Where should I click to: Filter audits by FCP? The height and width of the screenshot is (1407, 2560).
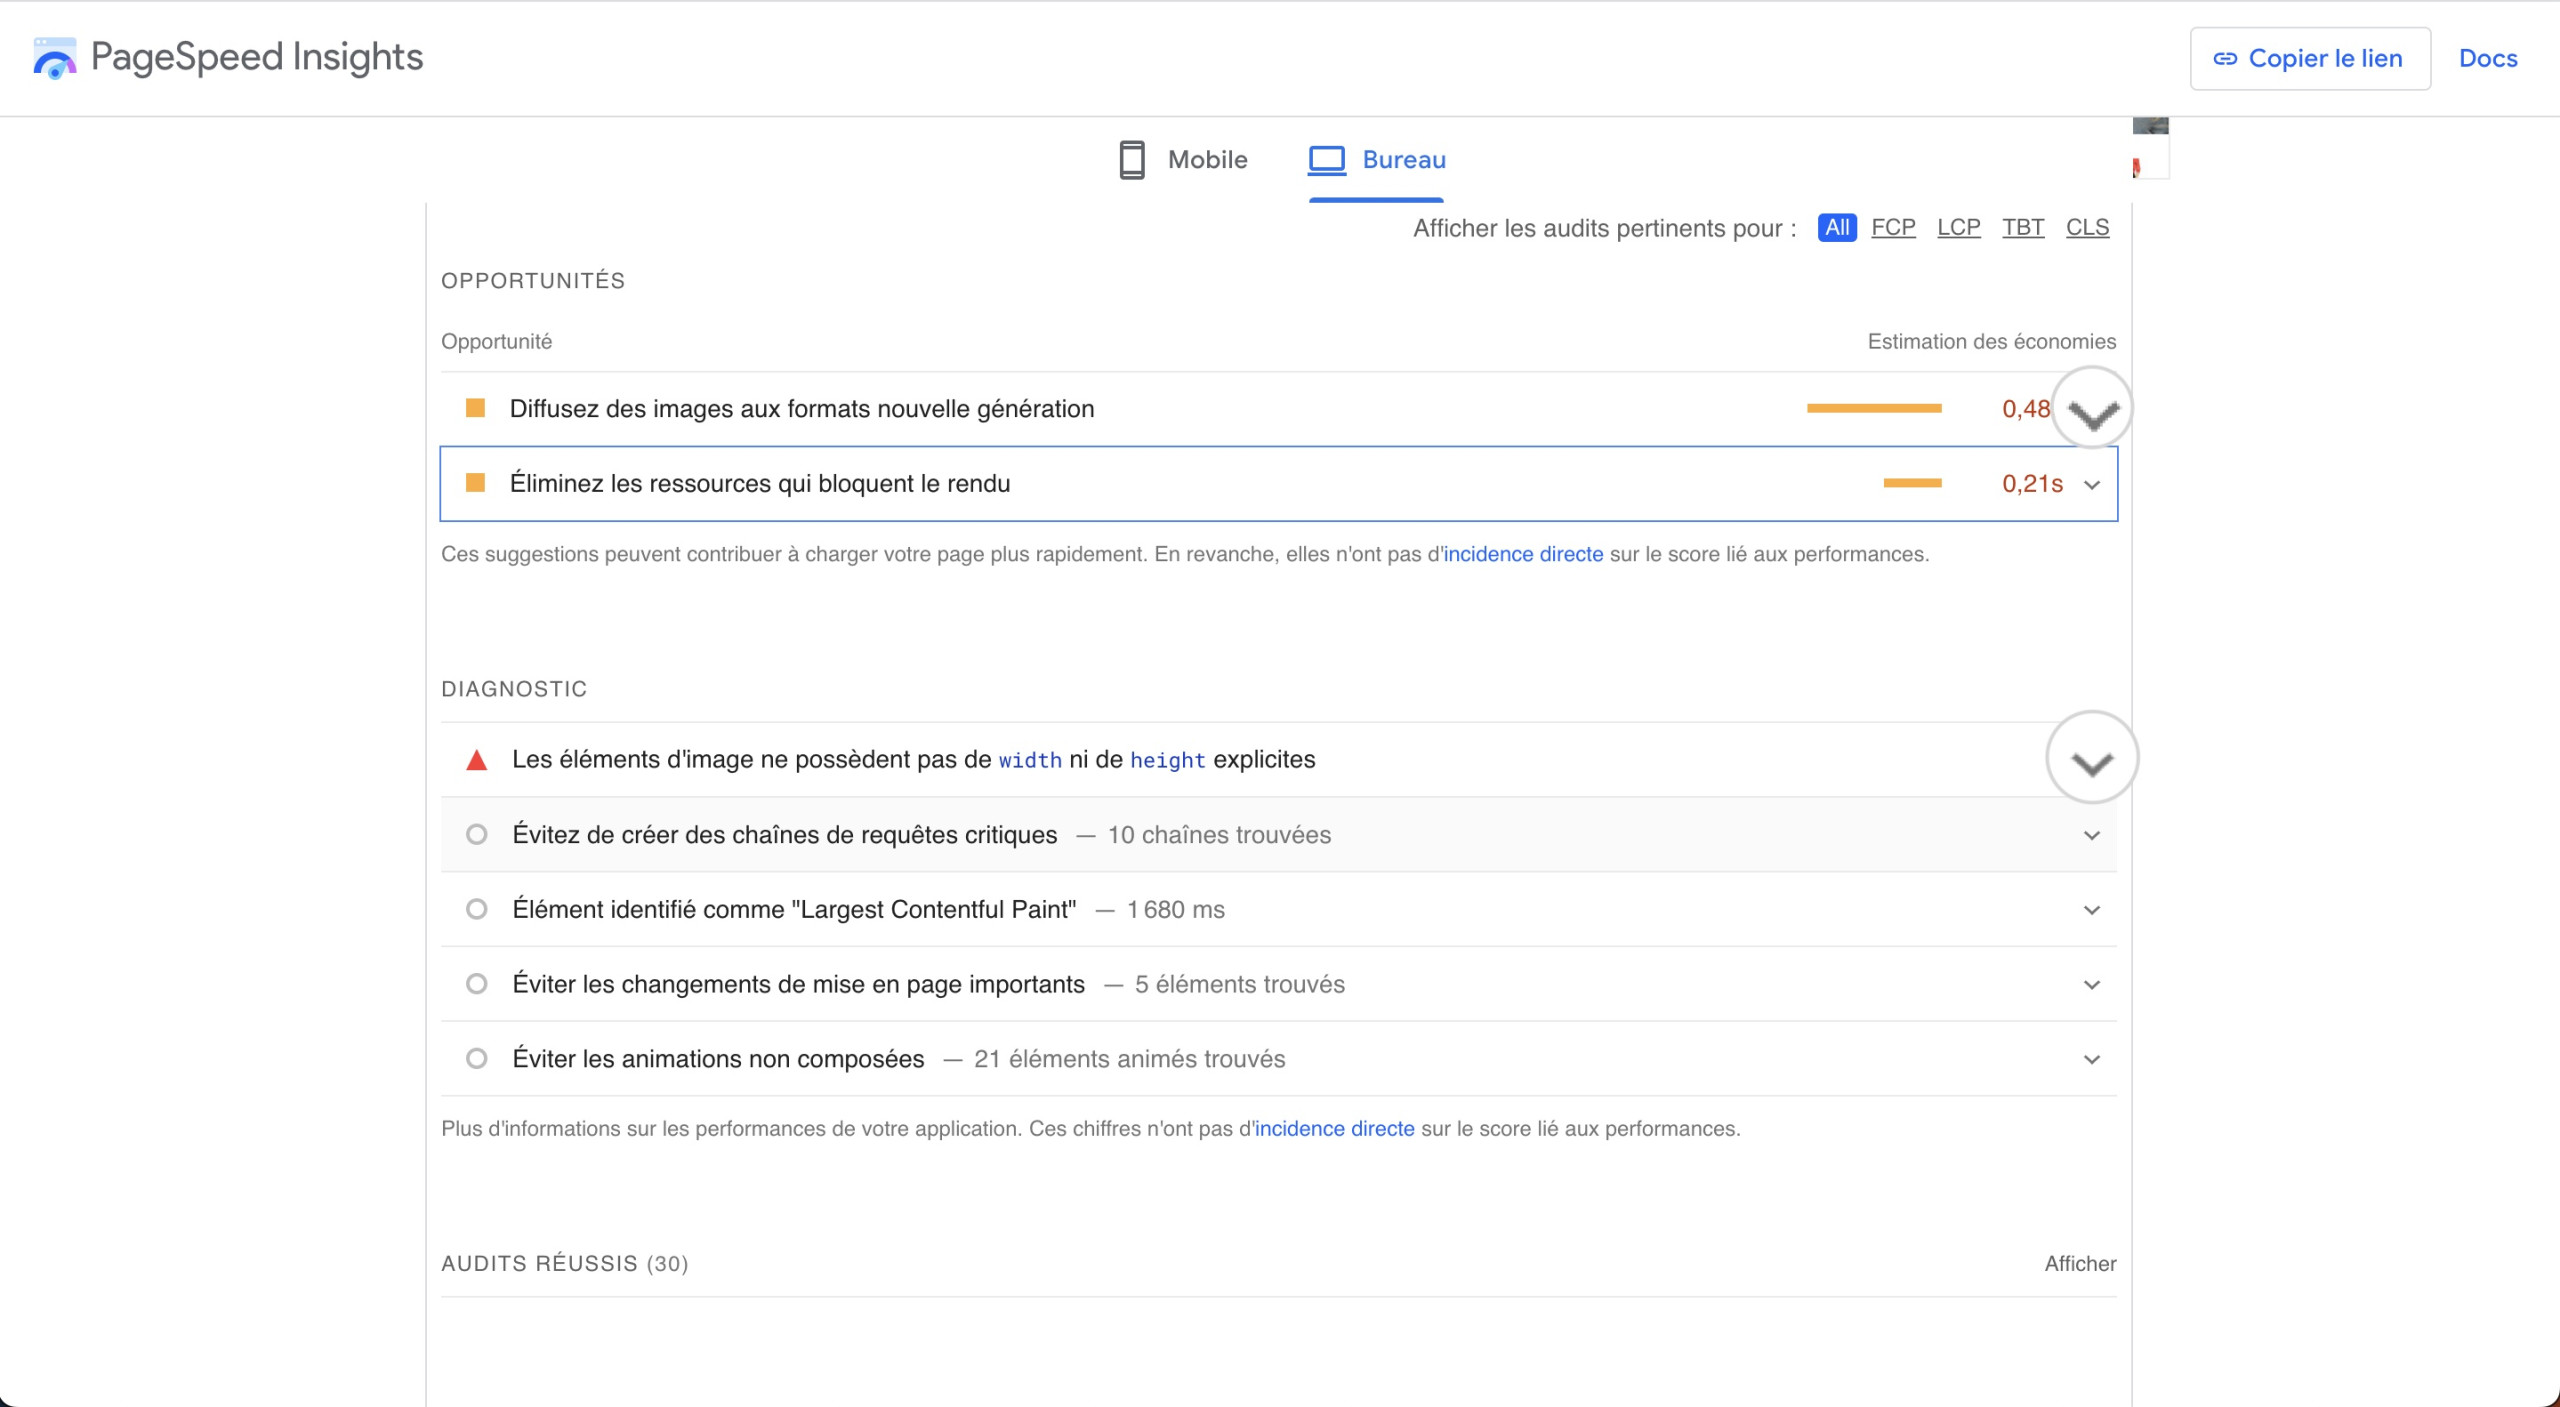1893,228
